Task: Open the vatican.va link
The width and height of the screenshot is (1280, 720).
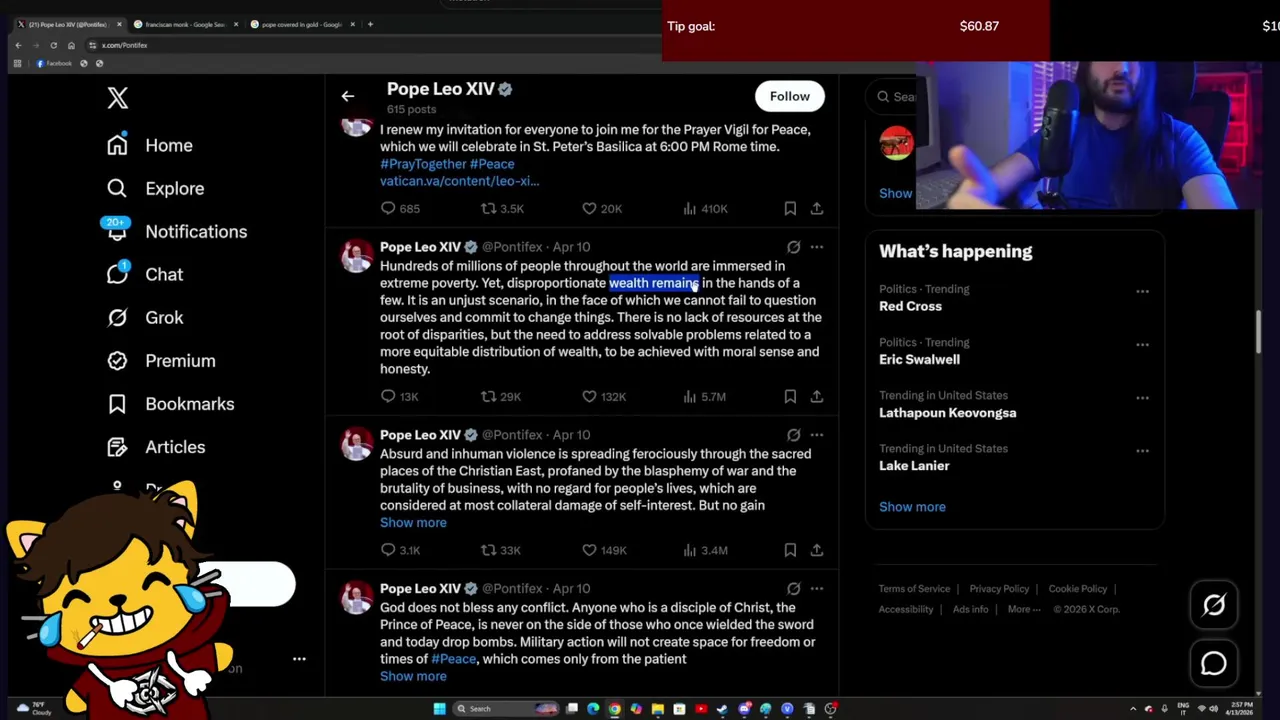Action: (x=459, y=181)
